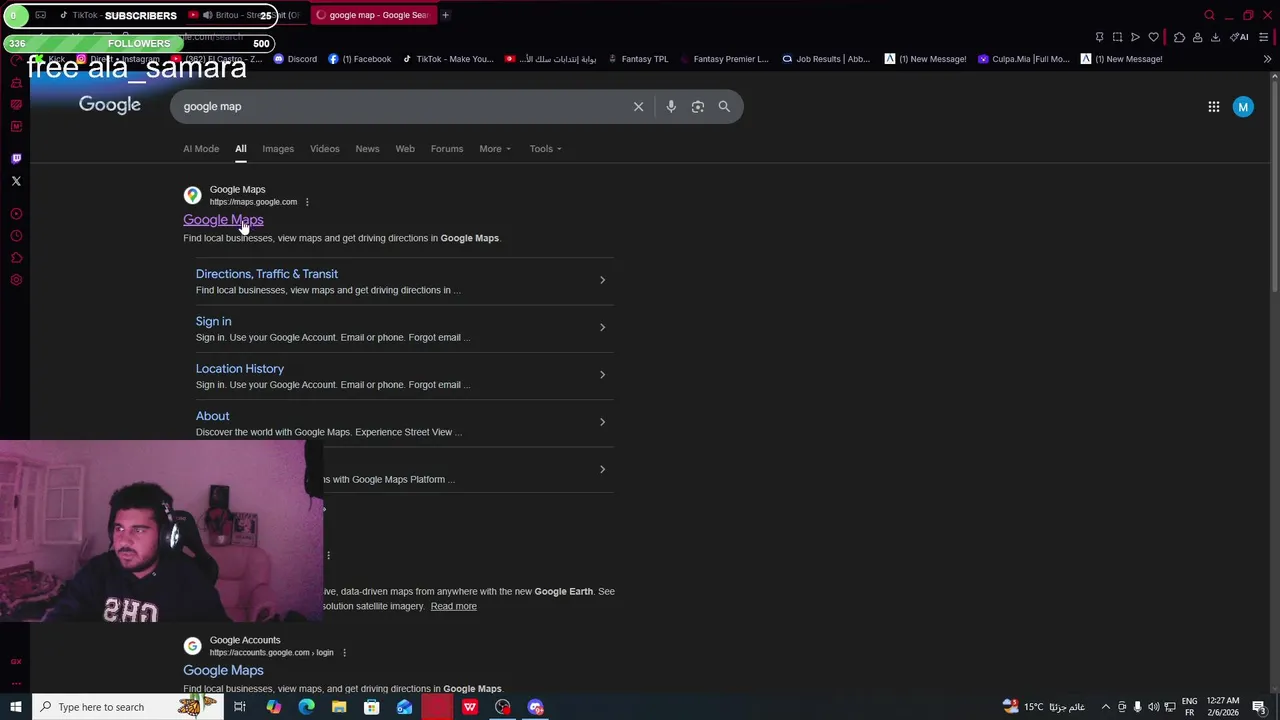Click the magnifier search submit icon
1280x720 pixels.
[724, 107]
